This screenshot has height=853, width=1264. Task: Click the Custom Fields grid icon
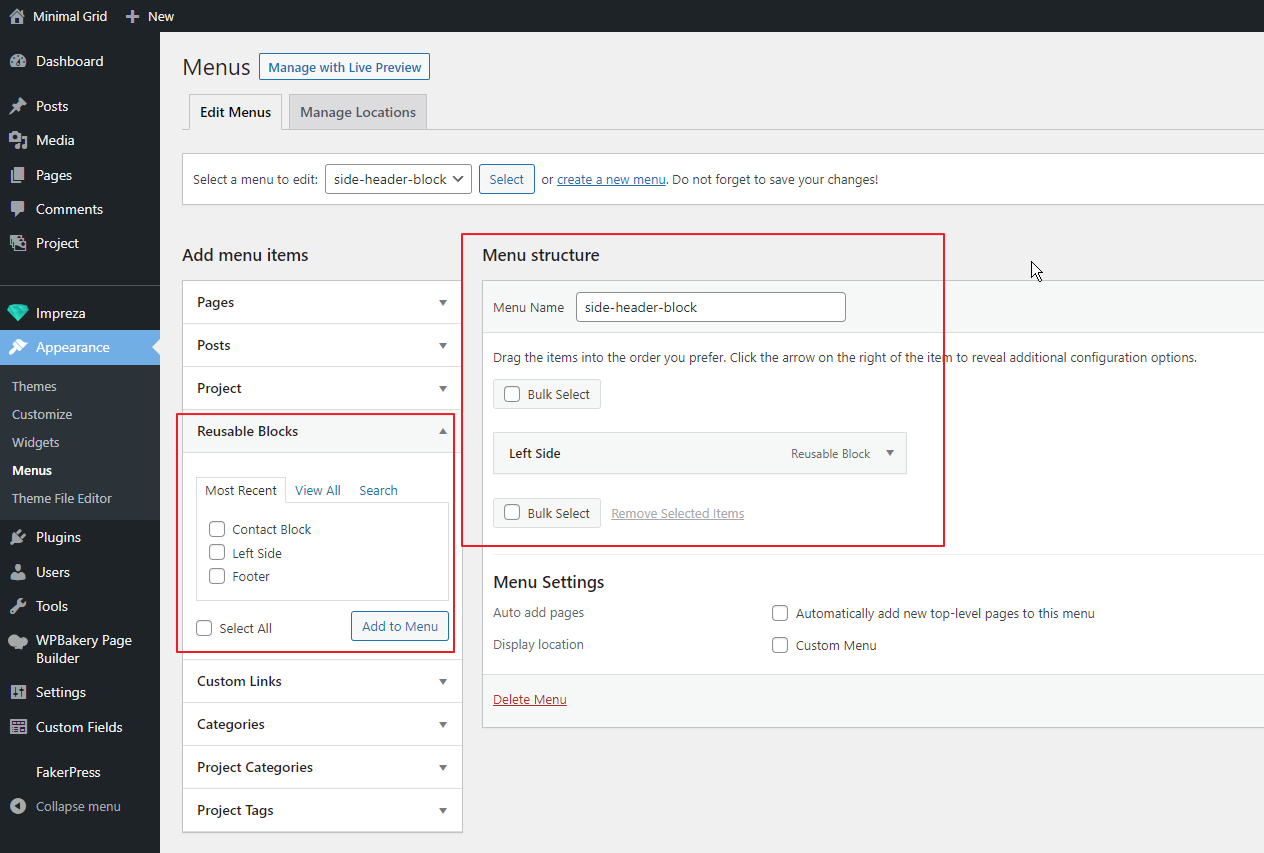18,727
